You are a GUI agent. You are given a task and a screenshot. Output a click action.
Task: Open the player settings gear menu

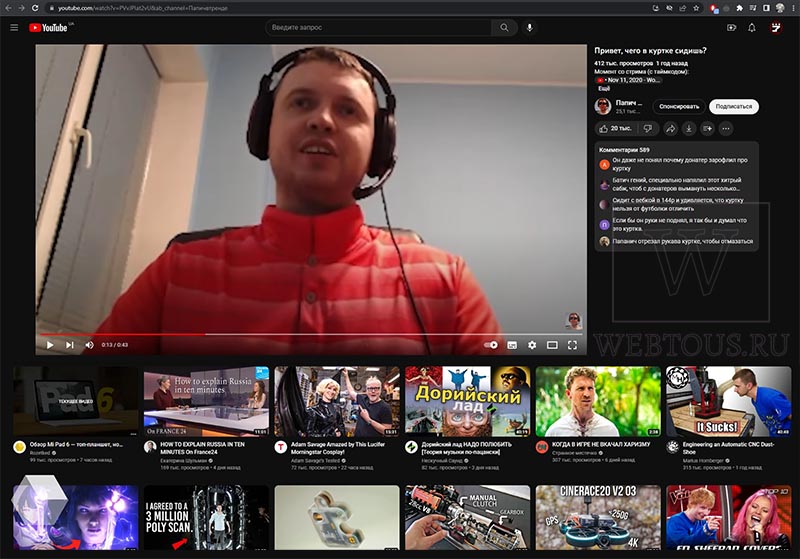[x=532, y=345]
